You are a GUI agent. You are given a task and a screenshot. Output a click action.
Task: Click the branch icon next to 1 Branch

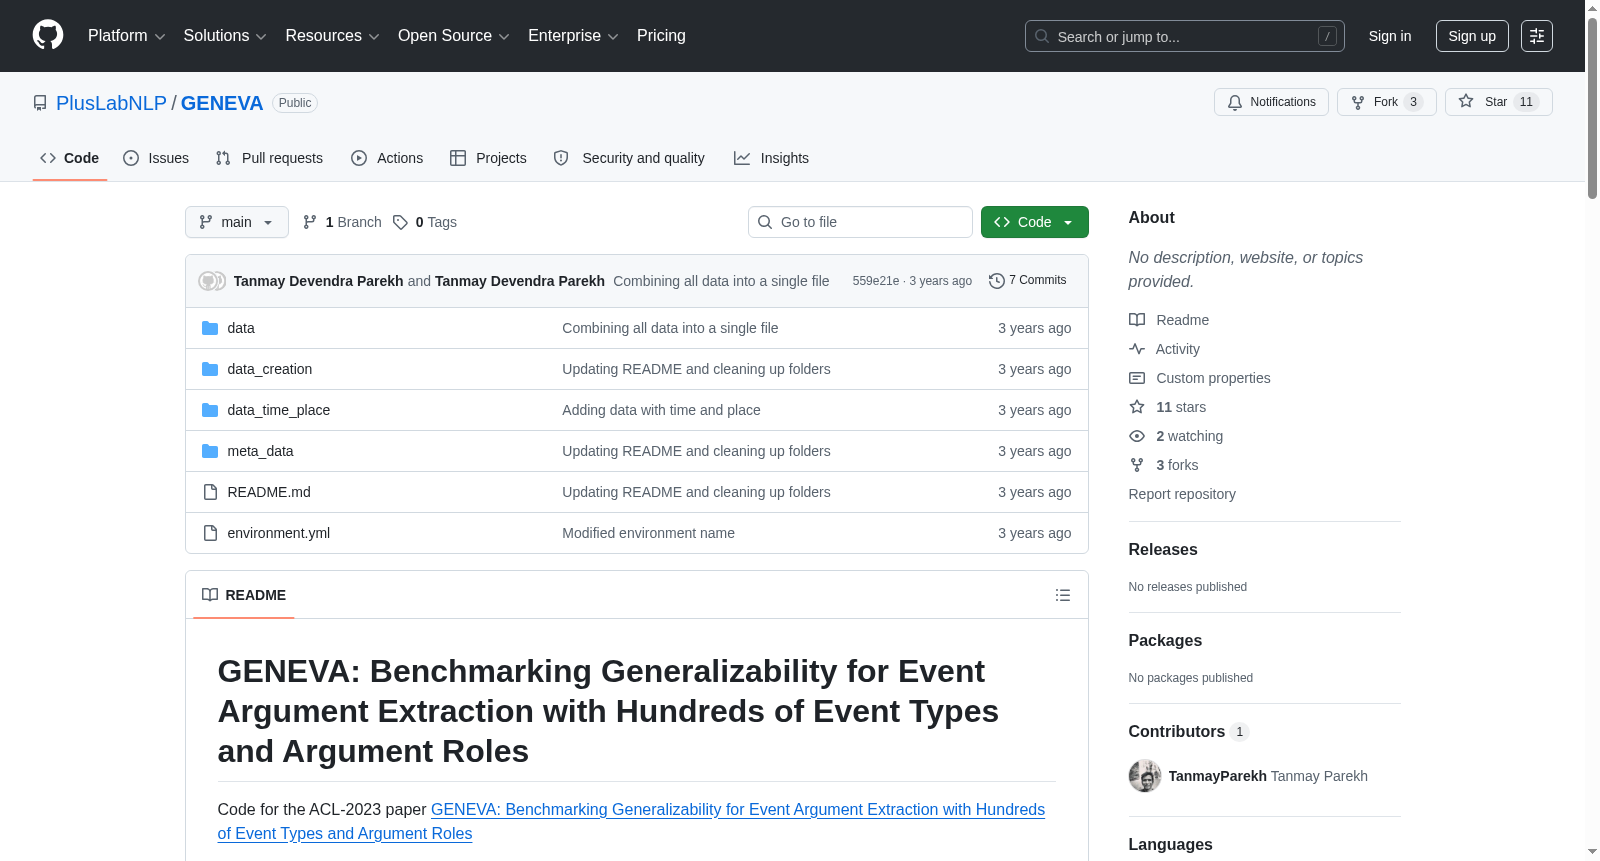pyautogui.click(x=310, y=222)
